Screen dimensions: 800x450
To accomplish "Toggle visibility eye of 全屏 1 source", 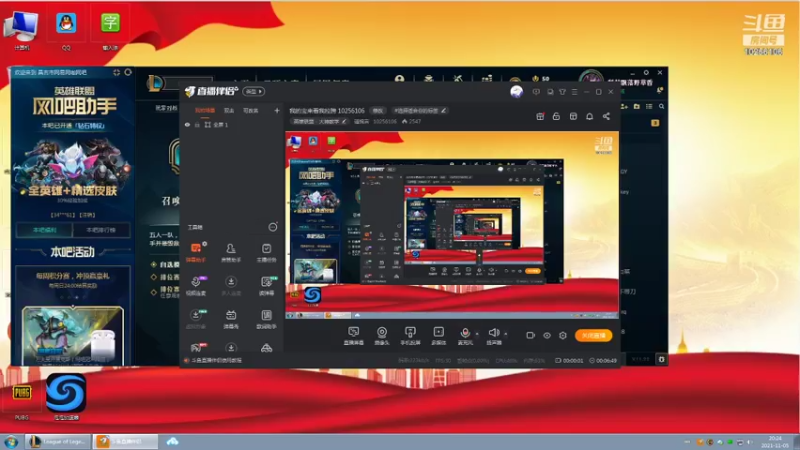I will [x=187, y=124].
